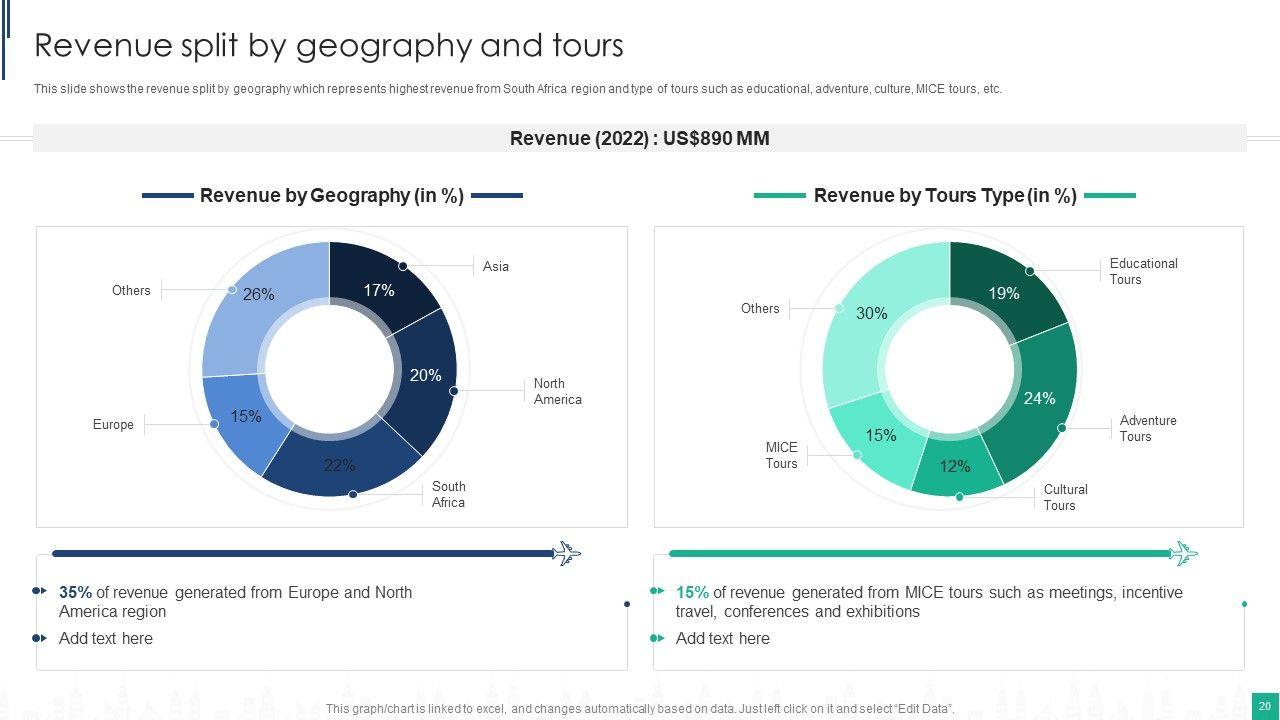Click the left 'Add text here' placeholder

(x=106, y=638)
